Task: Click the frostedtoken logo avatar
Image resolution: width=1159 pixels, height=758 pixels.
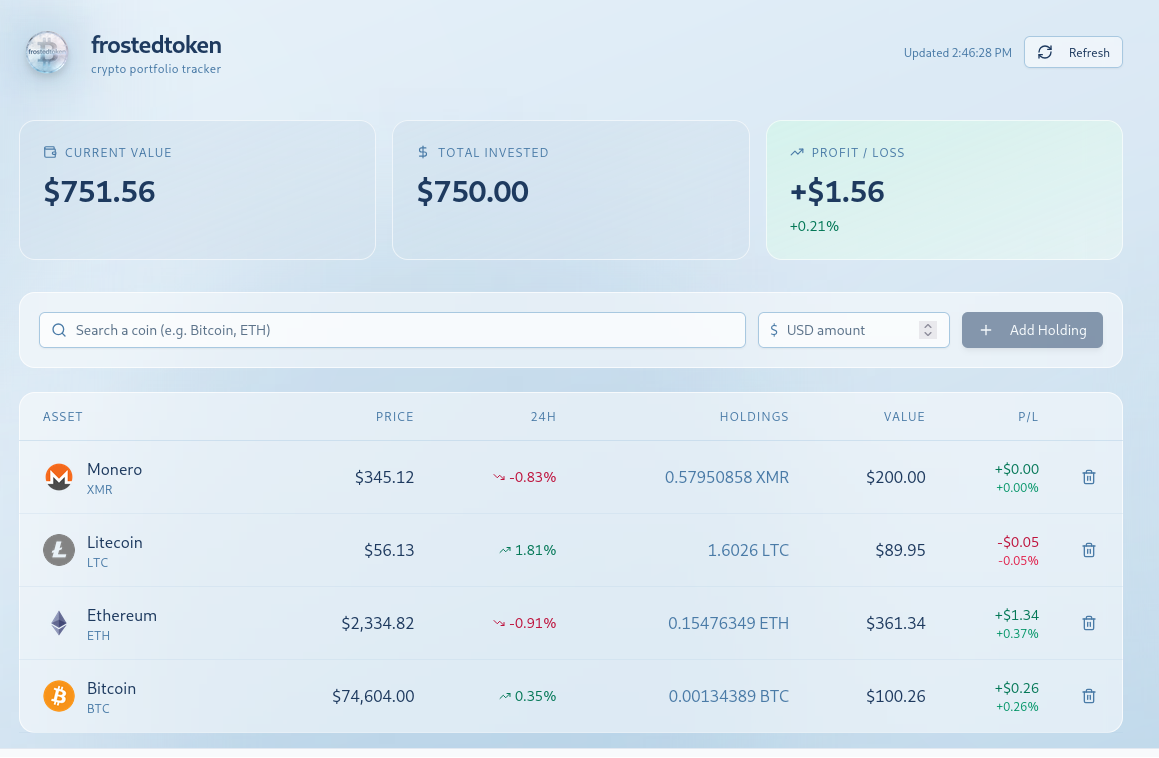Action: coord(47,53)
